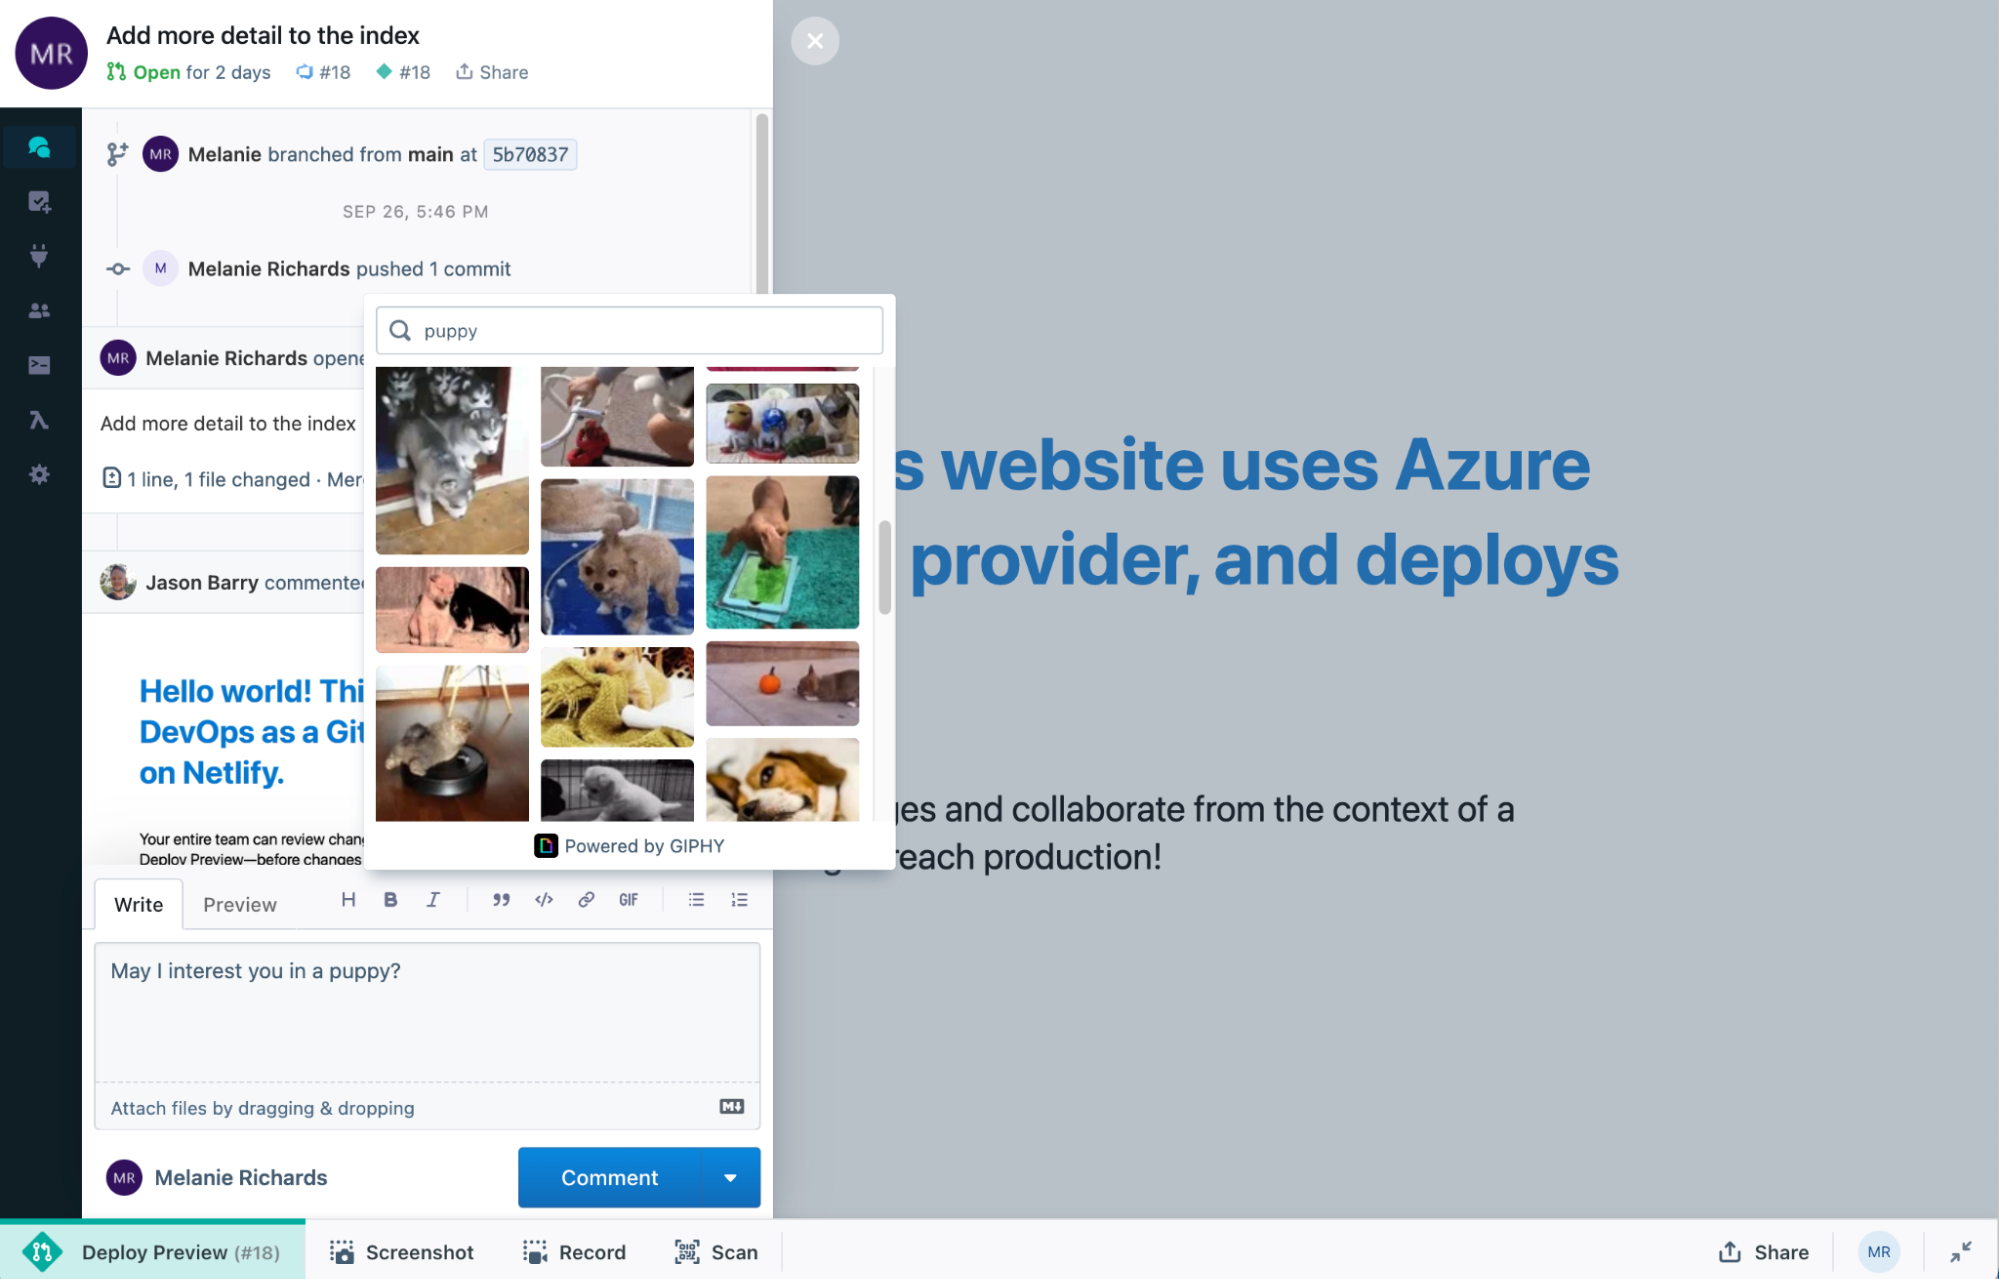Image resolution: width=1999 pixels, height=1279 pixels.
Task: Open the plug integrations sidebar icon
Action: tap(39, 256)
